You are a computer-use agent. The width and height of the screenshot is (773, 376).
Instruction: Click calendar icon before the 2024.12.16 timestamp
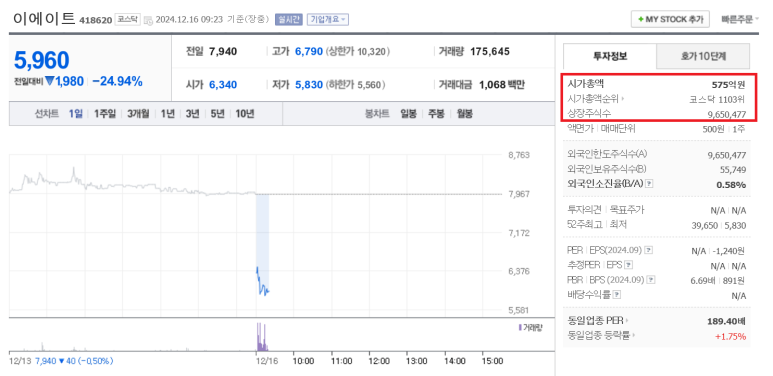(148, 20)
